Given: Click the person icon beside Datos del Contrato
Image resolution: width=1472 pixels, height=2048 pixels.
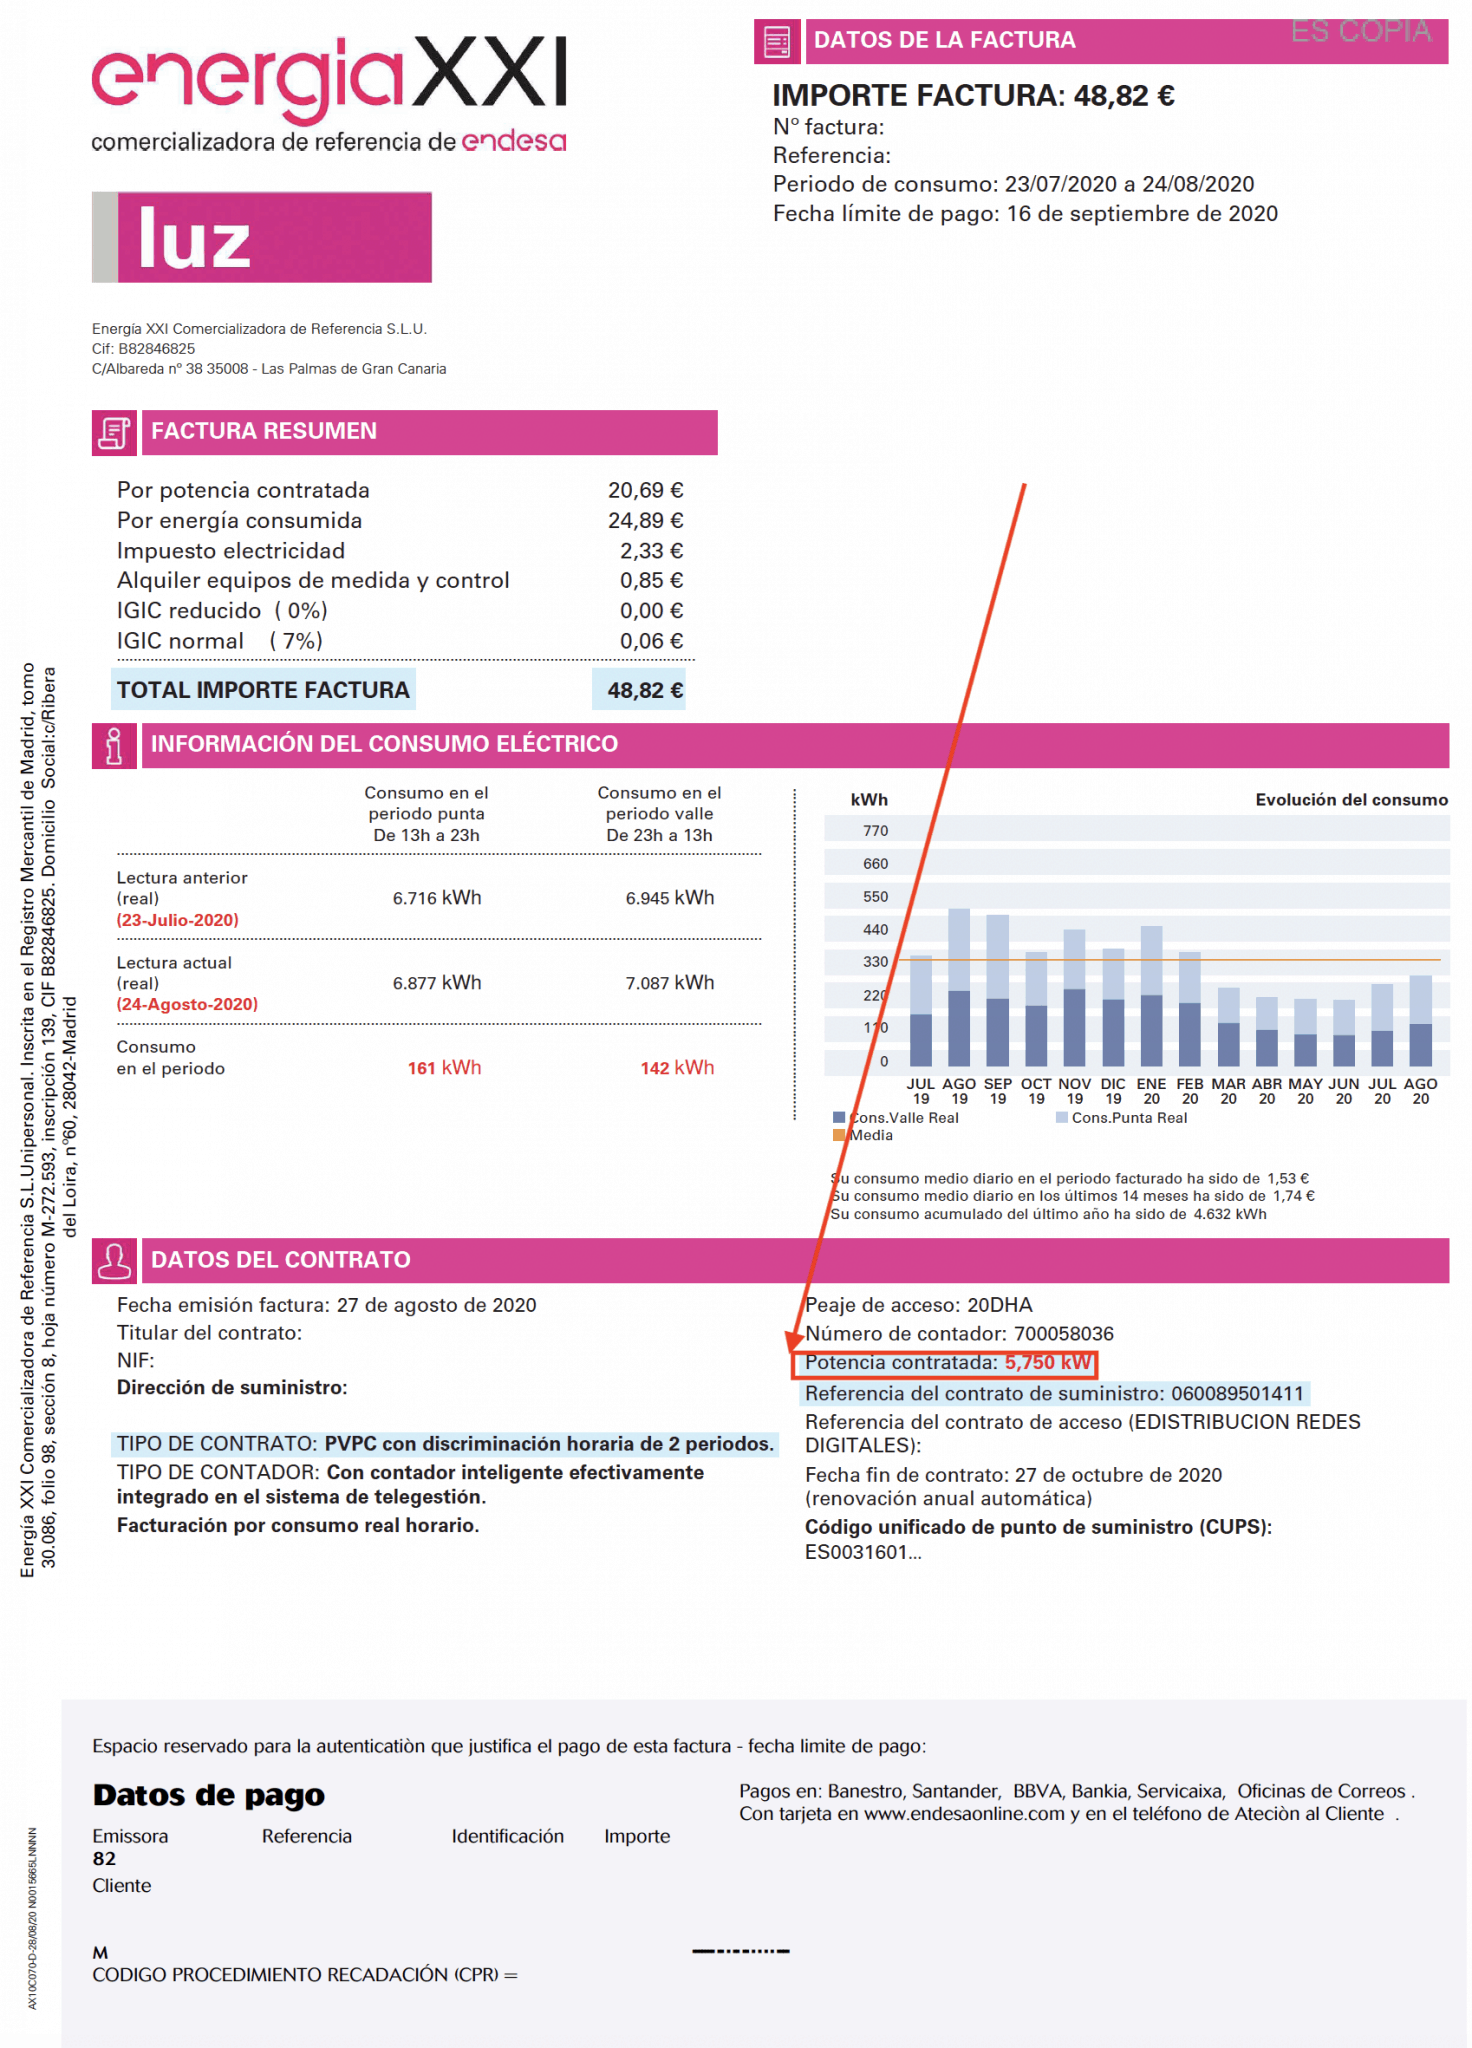Looking at the screenshot, I should (x=114, y=1260).
